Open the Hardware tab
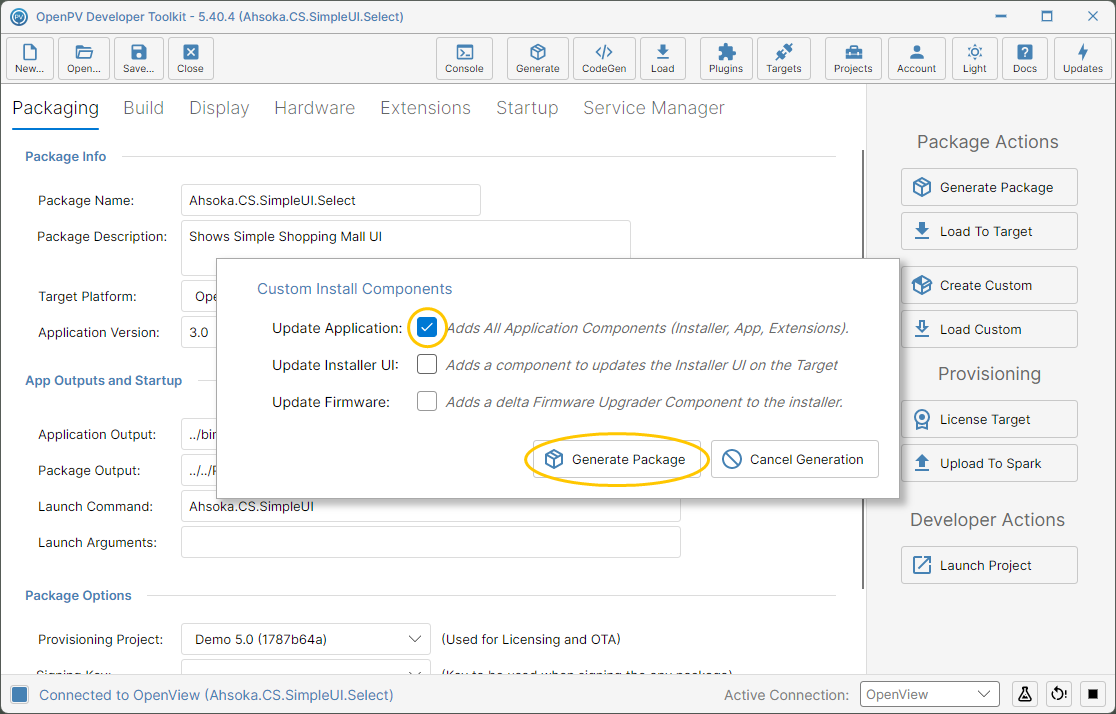Viewport: 1116px width, 714px height. click(x=315, y=108)
